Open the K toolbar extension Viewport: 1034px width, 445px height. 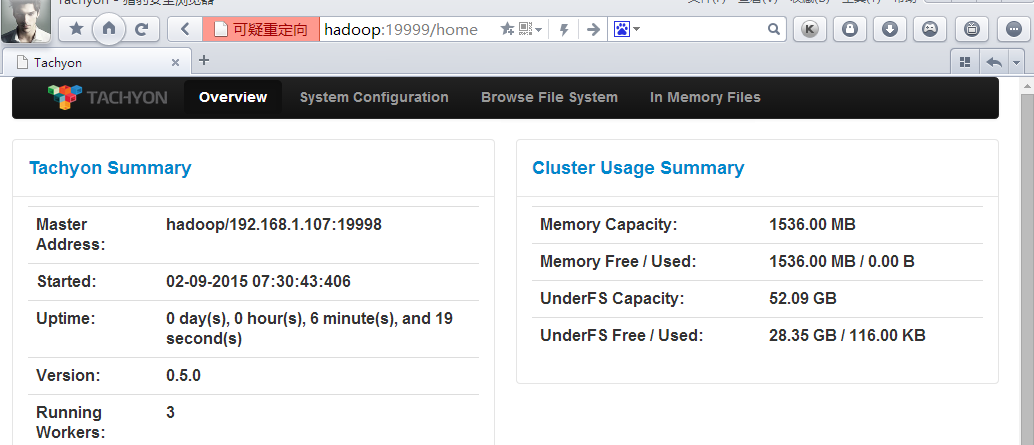tap(810, 29)
